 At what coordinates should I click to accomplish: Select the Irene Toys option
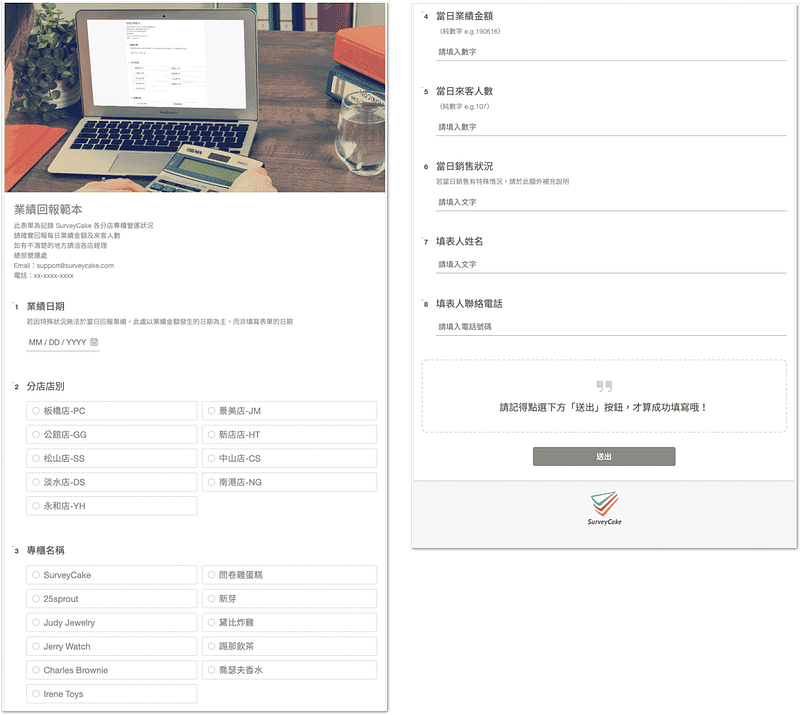pos(112,694)
